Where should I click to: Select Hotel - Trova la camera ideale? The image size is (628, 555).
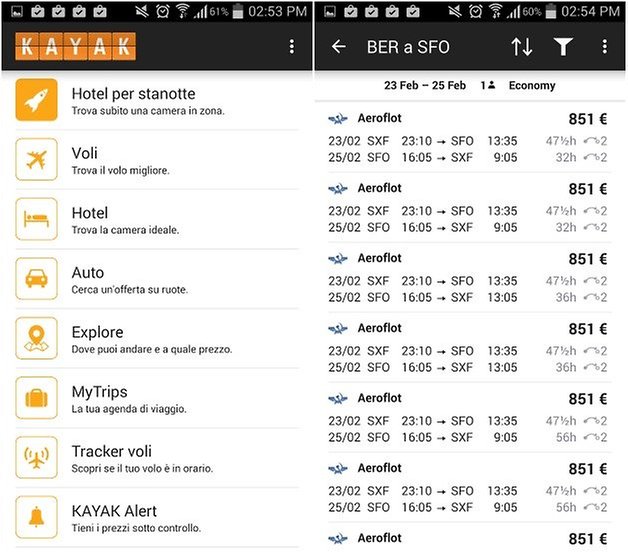[157, 220]
